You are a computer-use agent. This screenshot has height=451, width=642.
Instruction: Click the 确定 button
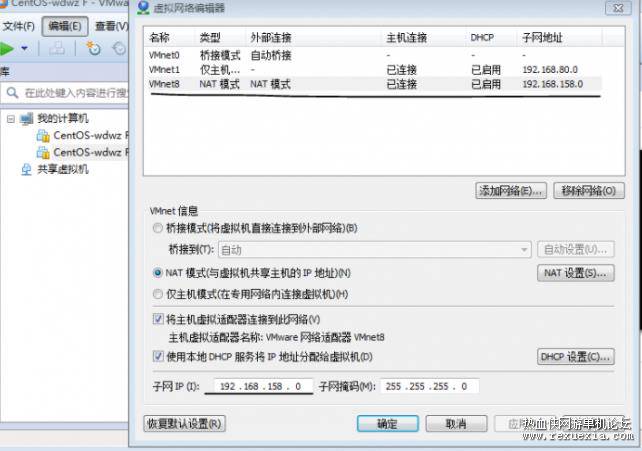tap(388, 424)
